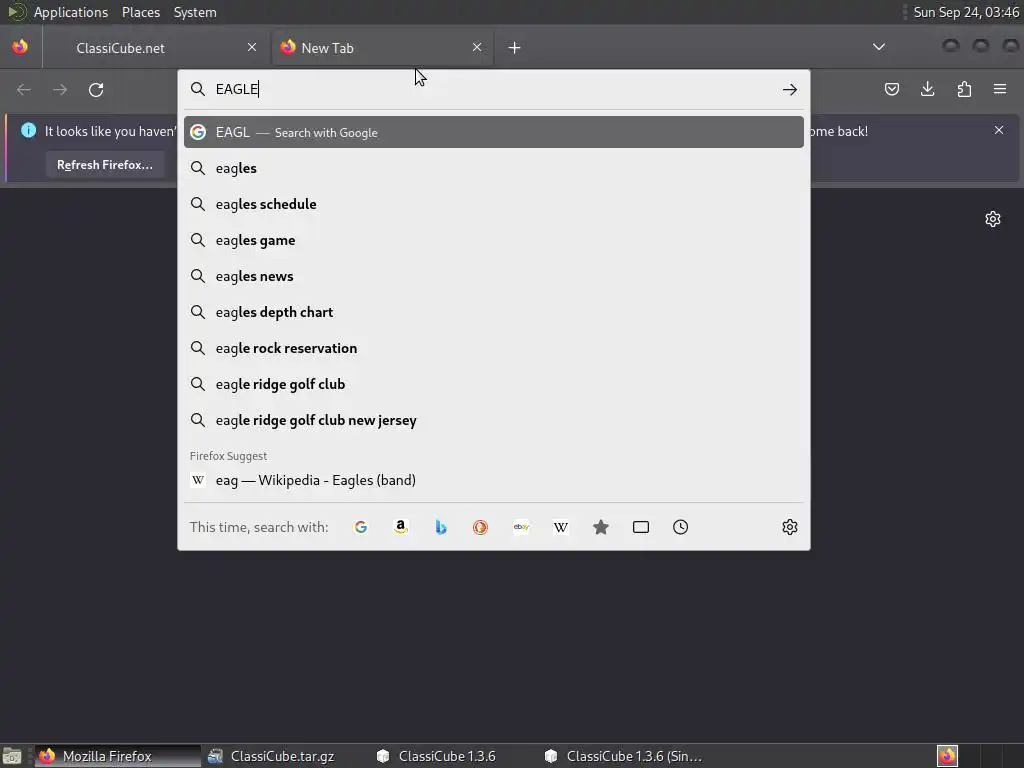Open the System menu
Image resolution: width=1024 pixels, height=768 pixels.
coord(195,12)
